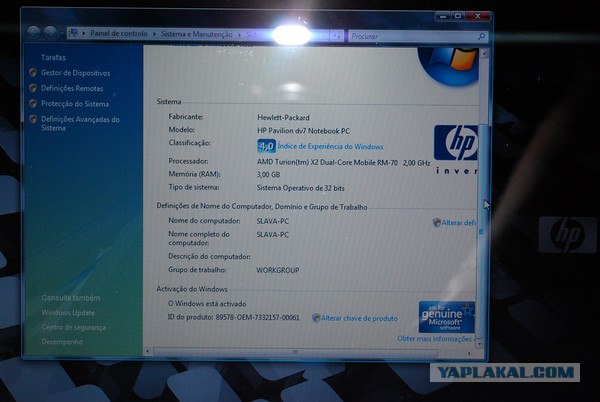Open Índice de Experiência do Windows link
The height and width of the screenshot is (402, 600).
[330, 146]
